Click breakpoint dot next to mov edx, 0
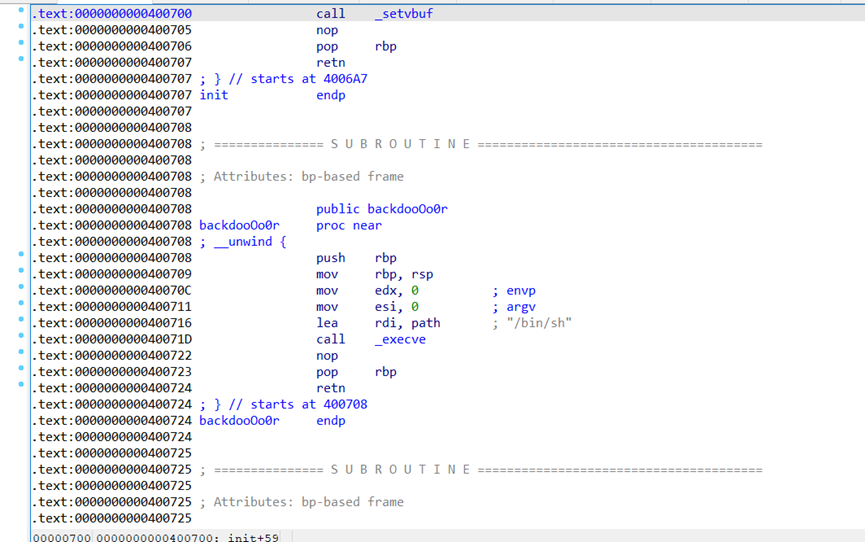Screen dimensions: 865x542 point(22,288)
